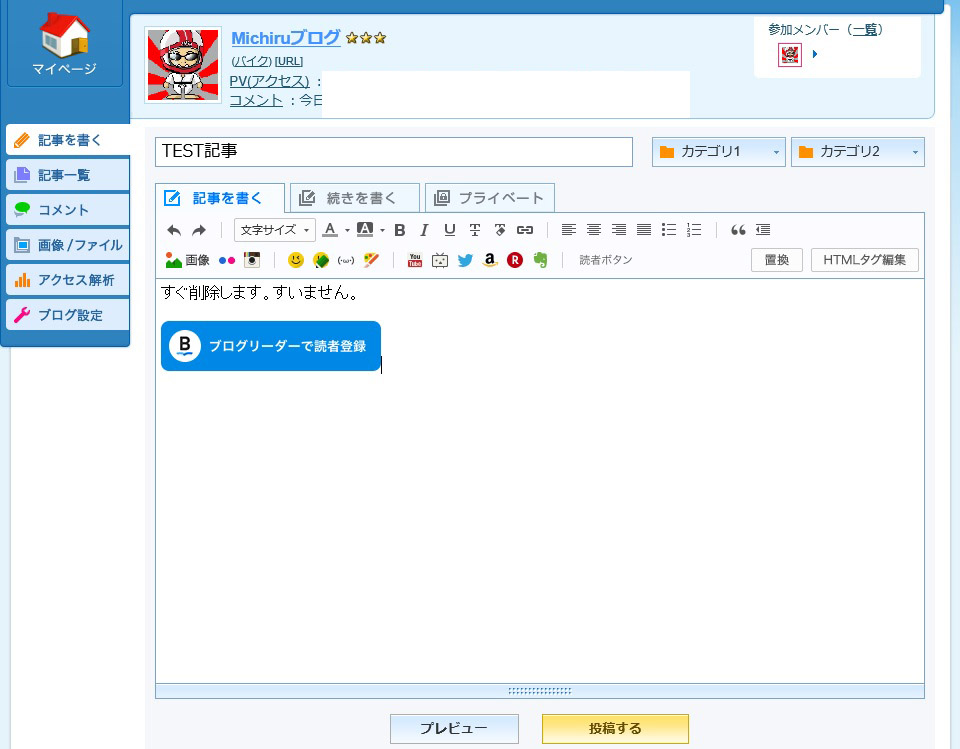
Task: Switch to the 続きを書く tab
Action: [355, 198]
